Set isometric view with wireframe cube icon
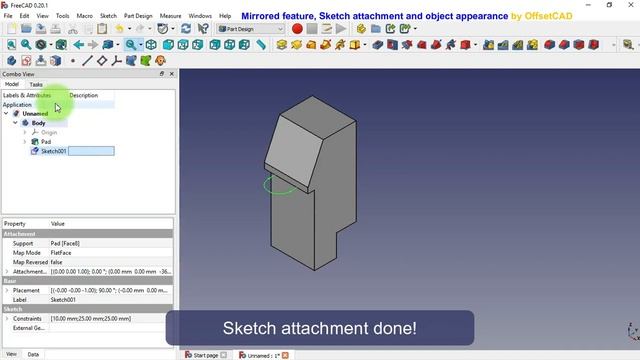The width and height of the screenshot is (640, 360). point(151,44)
